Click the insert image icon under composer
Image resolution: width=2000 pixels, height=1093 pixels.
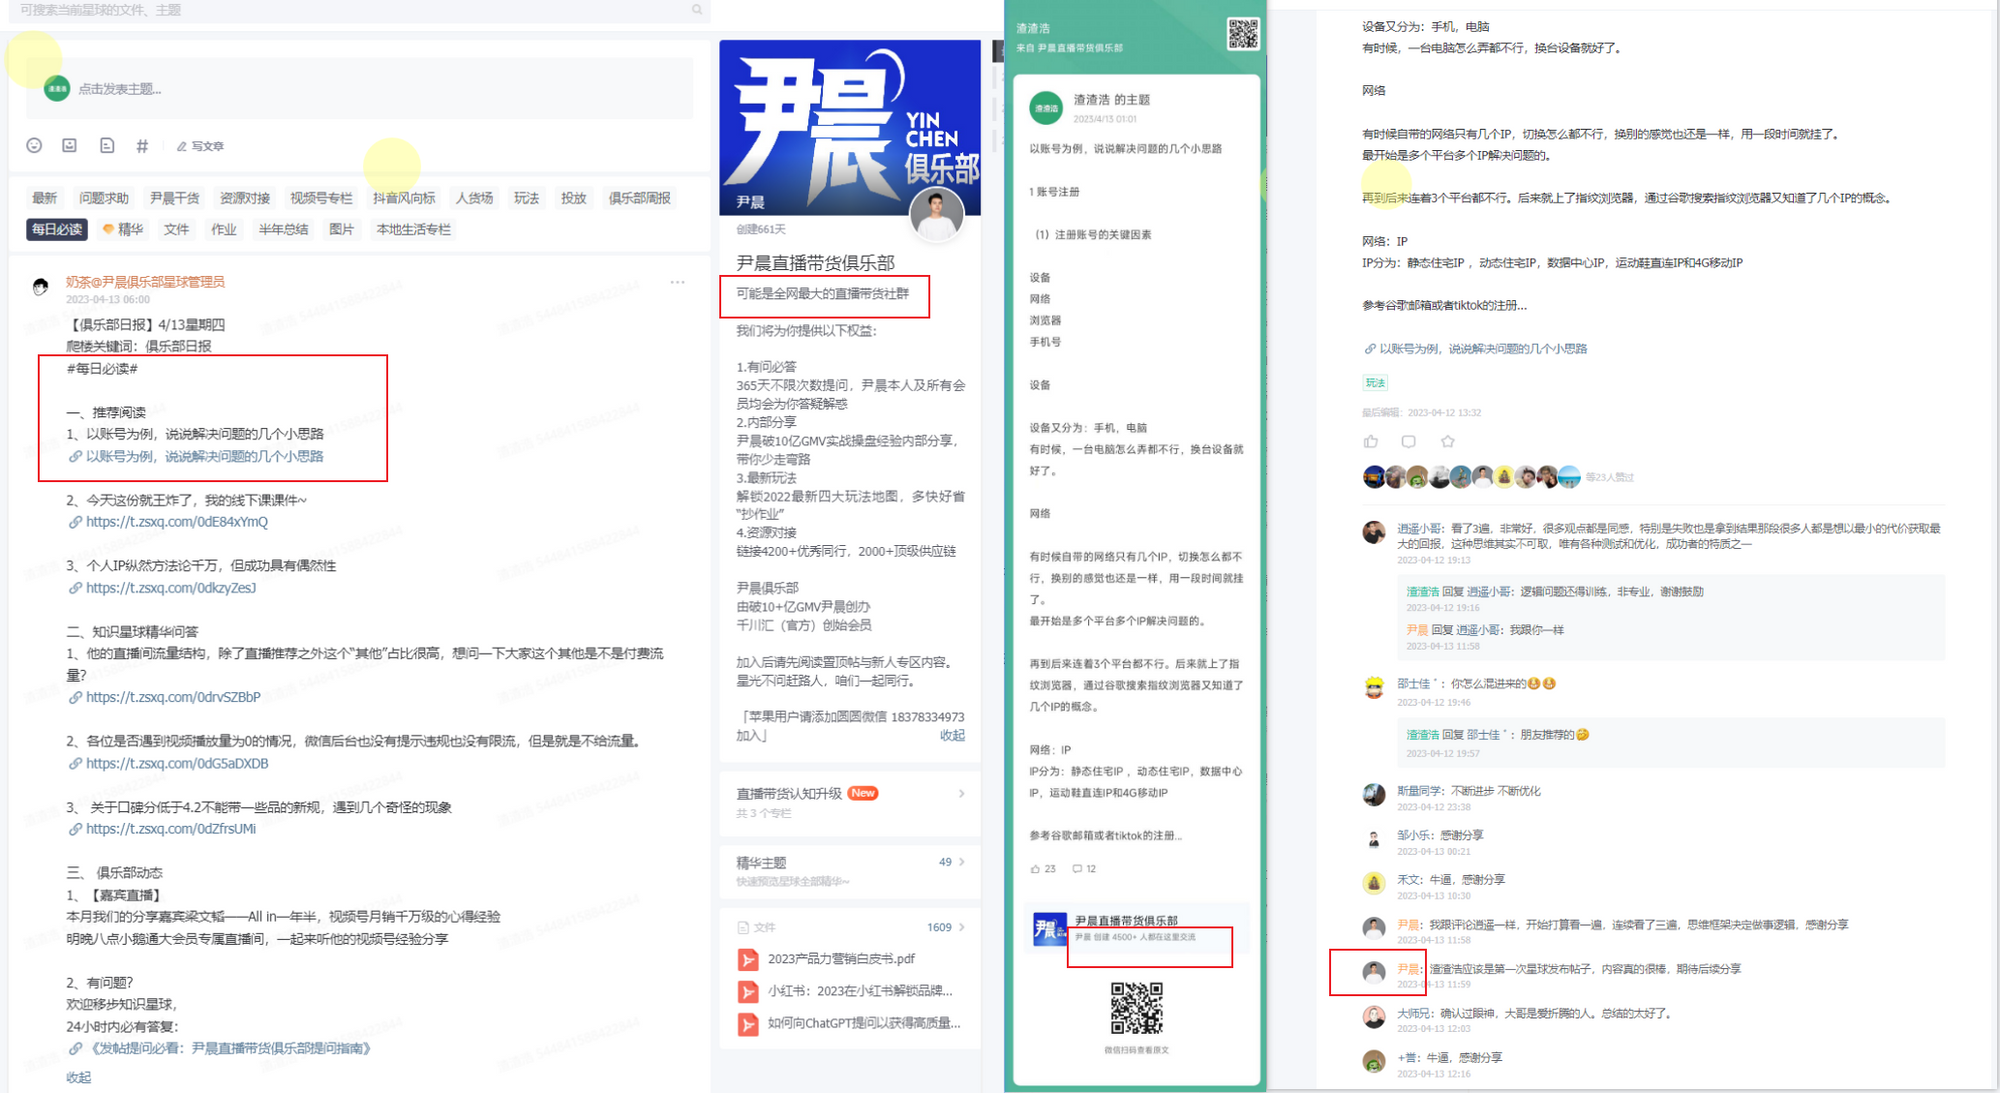coord(70,146)
